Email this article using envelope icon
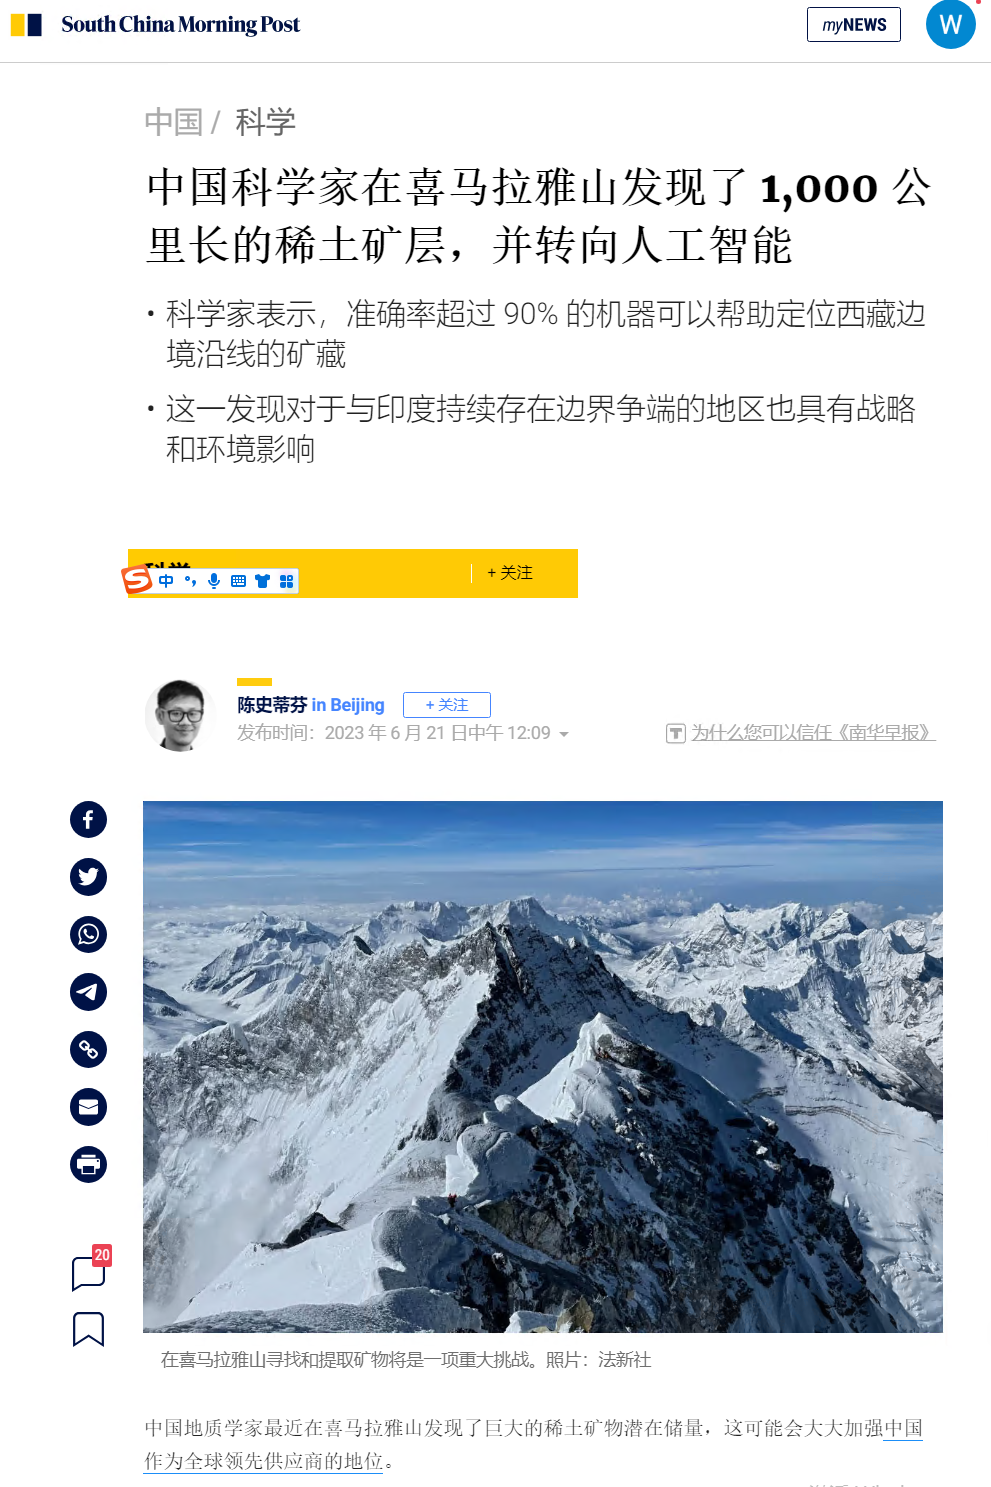Screen dimensions: 991x1487 [88, 1107]
